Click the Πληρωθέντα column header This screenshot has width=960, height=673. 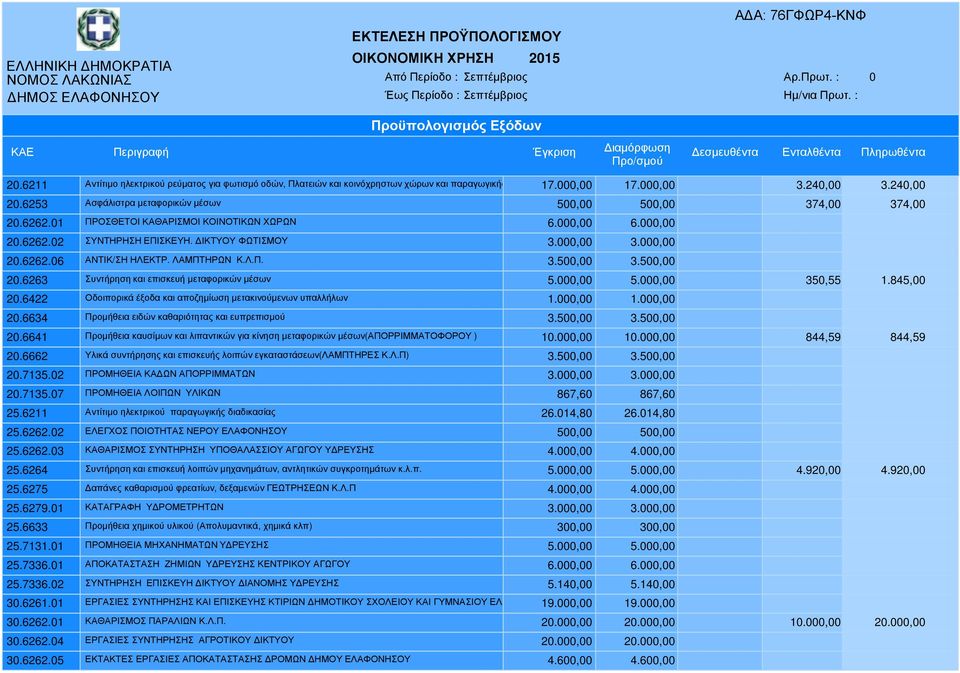[x=893, y=152]
